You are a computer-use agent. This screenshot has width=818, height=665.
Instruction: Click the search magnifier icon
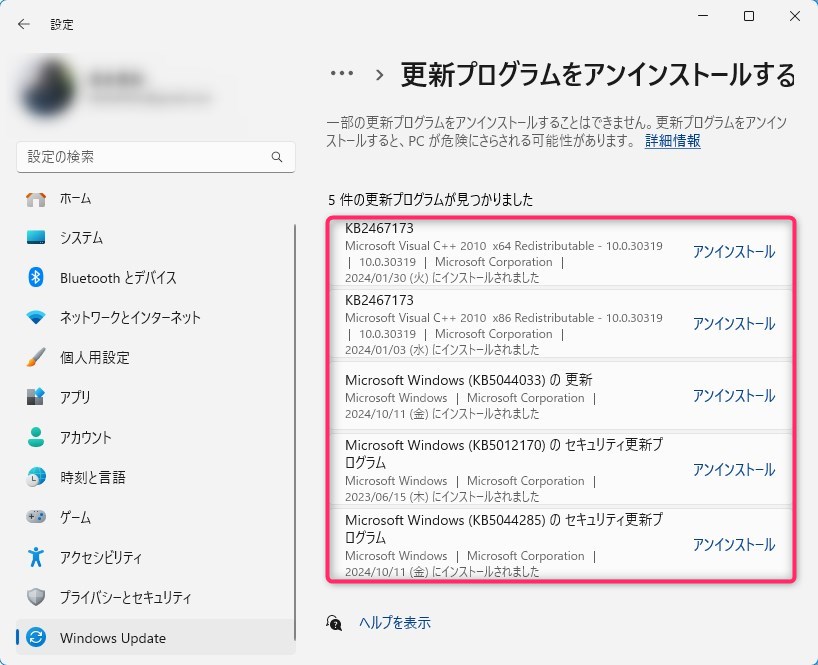pos(277,158)
